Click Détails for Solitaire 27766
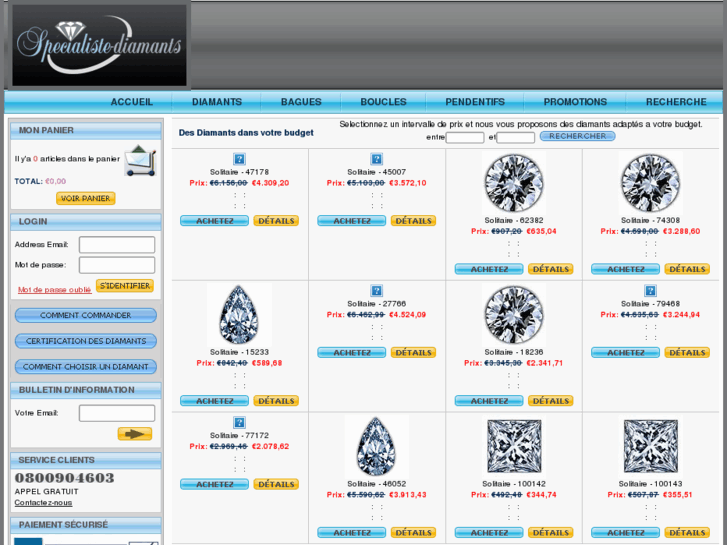727x545 pixels. [x=413, y=353]
